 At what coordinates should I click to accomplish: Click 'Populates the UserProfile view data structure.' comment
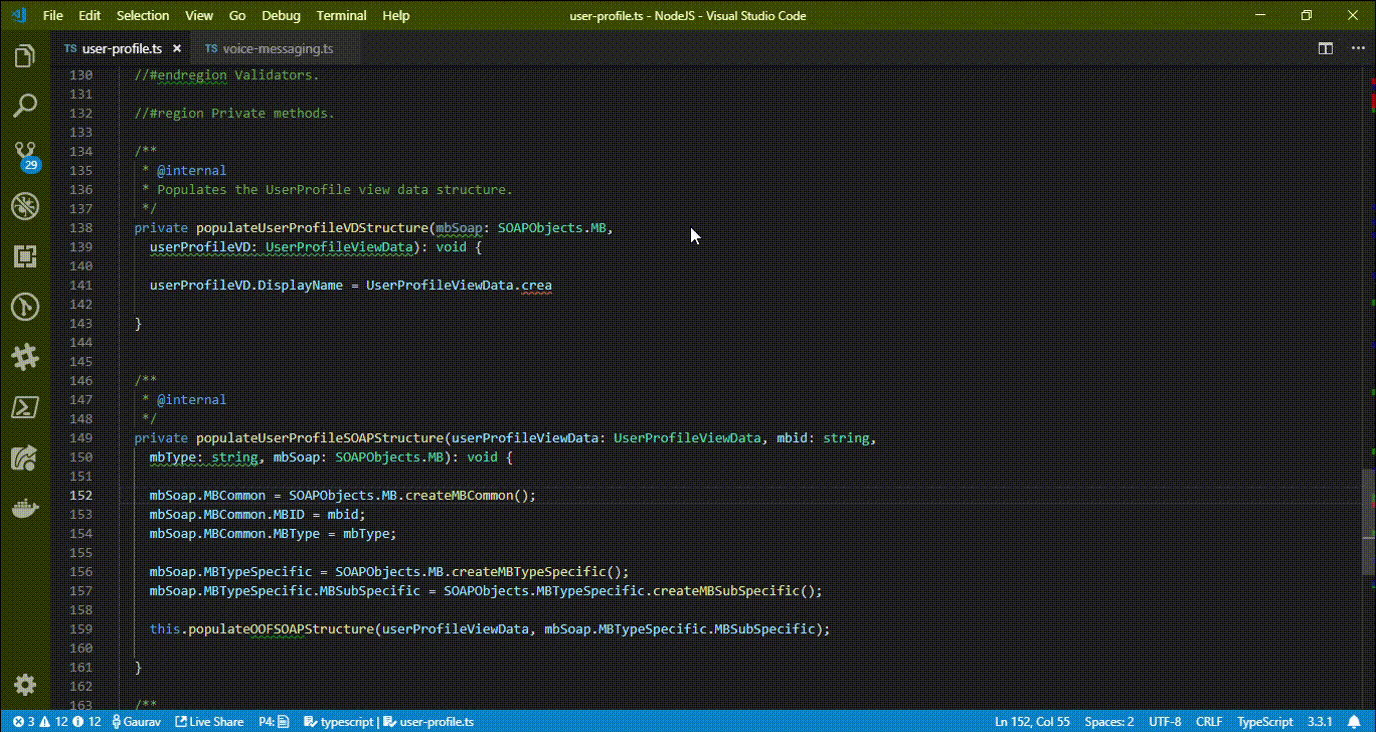[334, 189]
